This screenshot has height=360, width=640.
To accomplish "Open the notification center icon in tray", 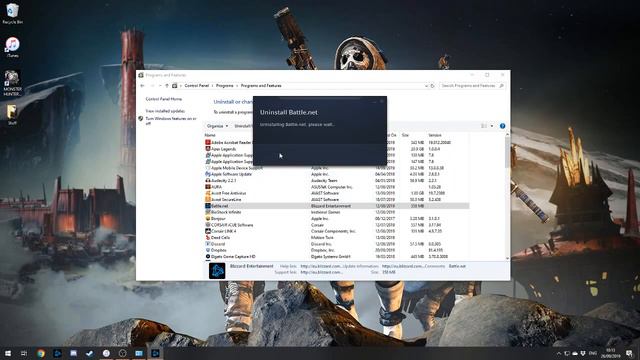I will pos(630,353).
